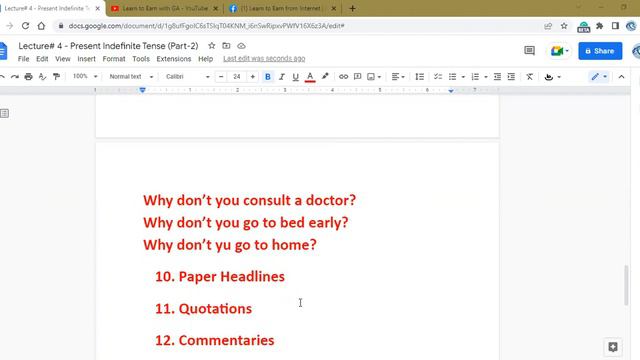Open the Calibri font dropdown

tap(187, 76)
